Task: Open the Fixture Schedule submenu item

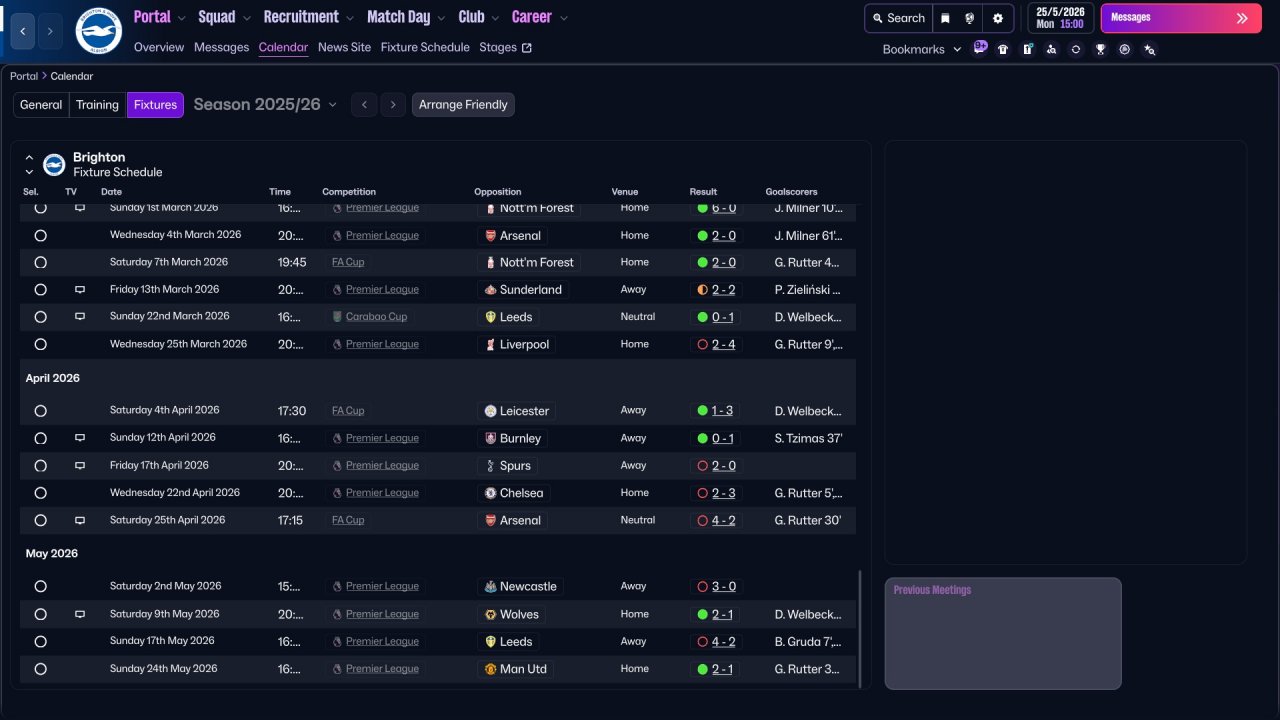Action: (x=425, y=47)
